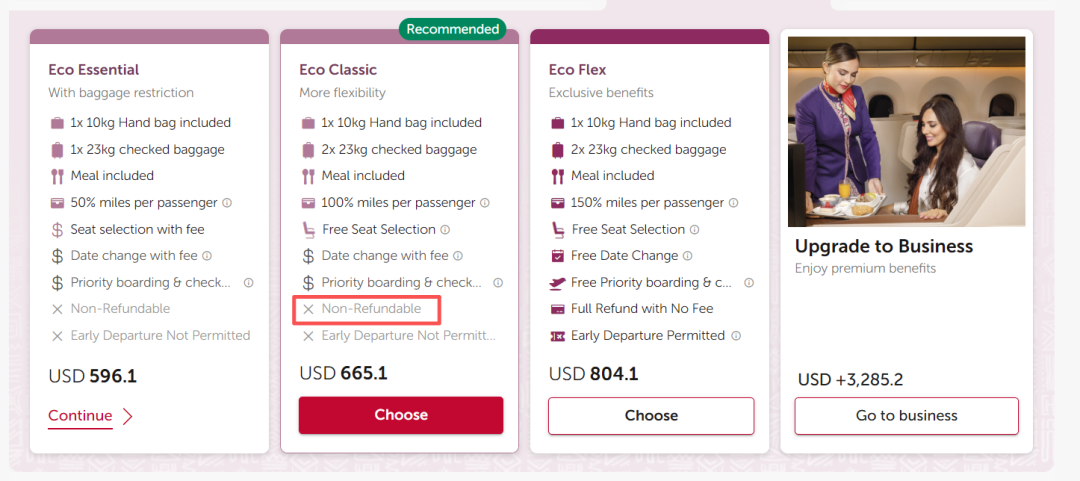
Task: Choose the Eco Flex fare
Action: (651, 415)
